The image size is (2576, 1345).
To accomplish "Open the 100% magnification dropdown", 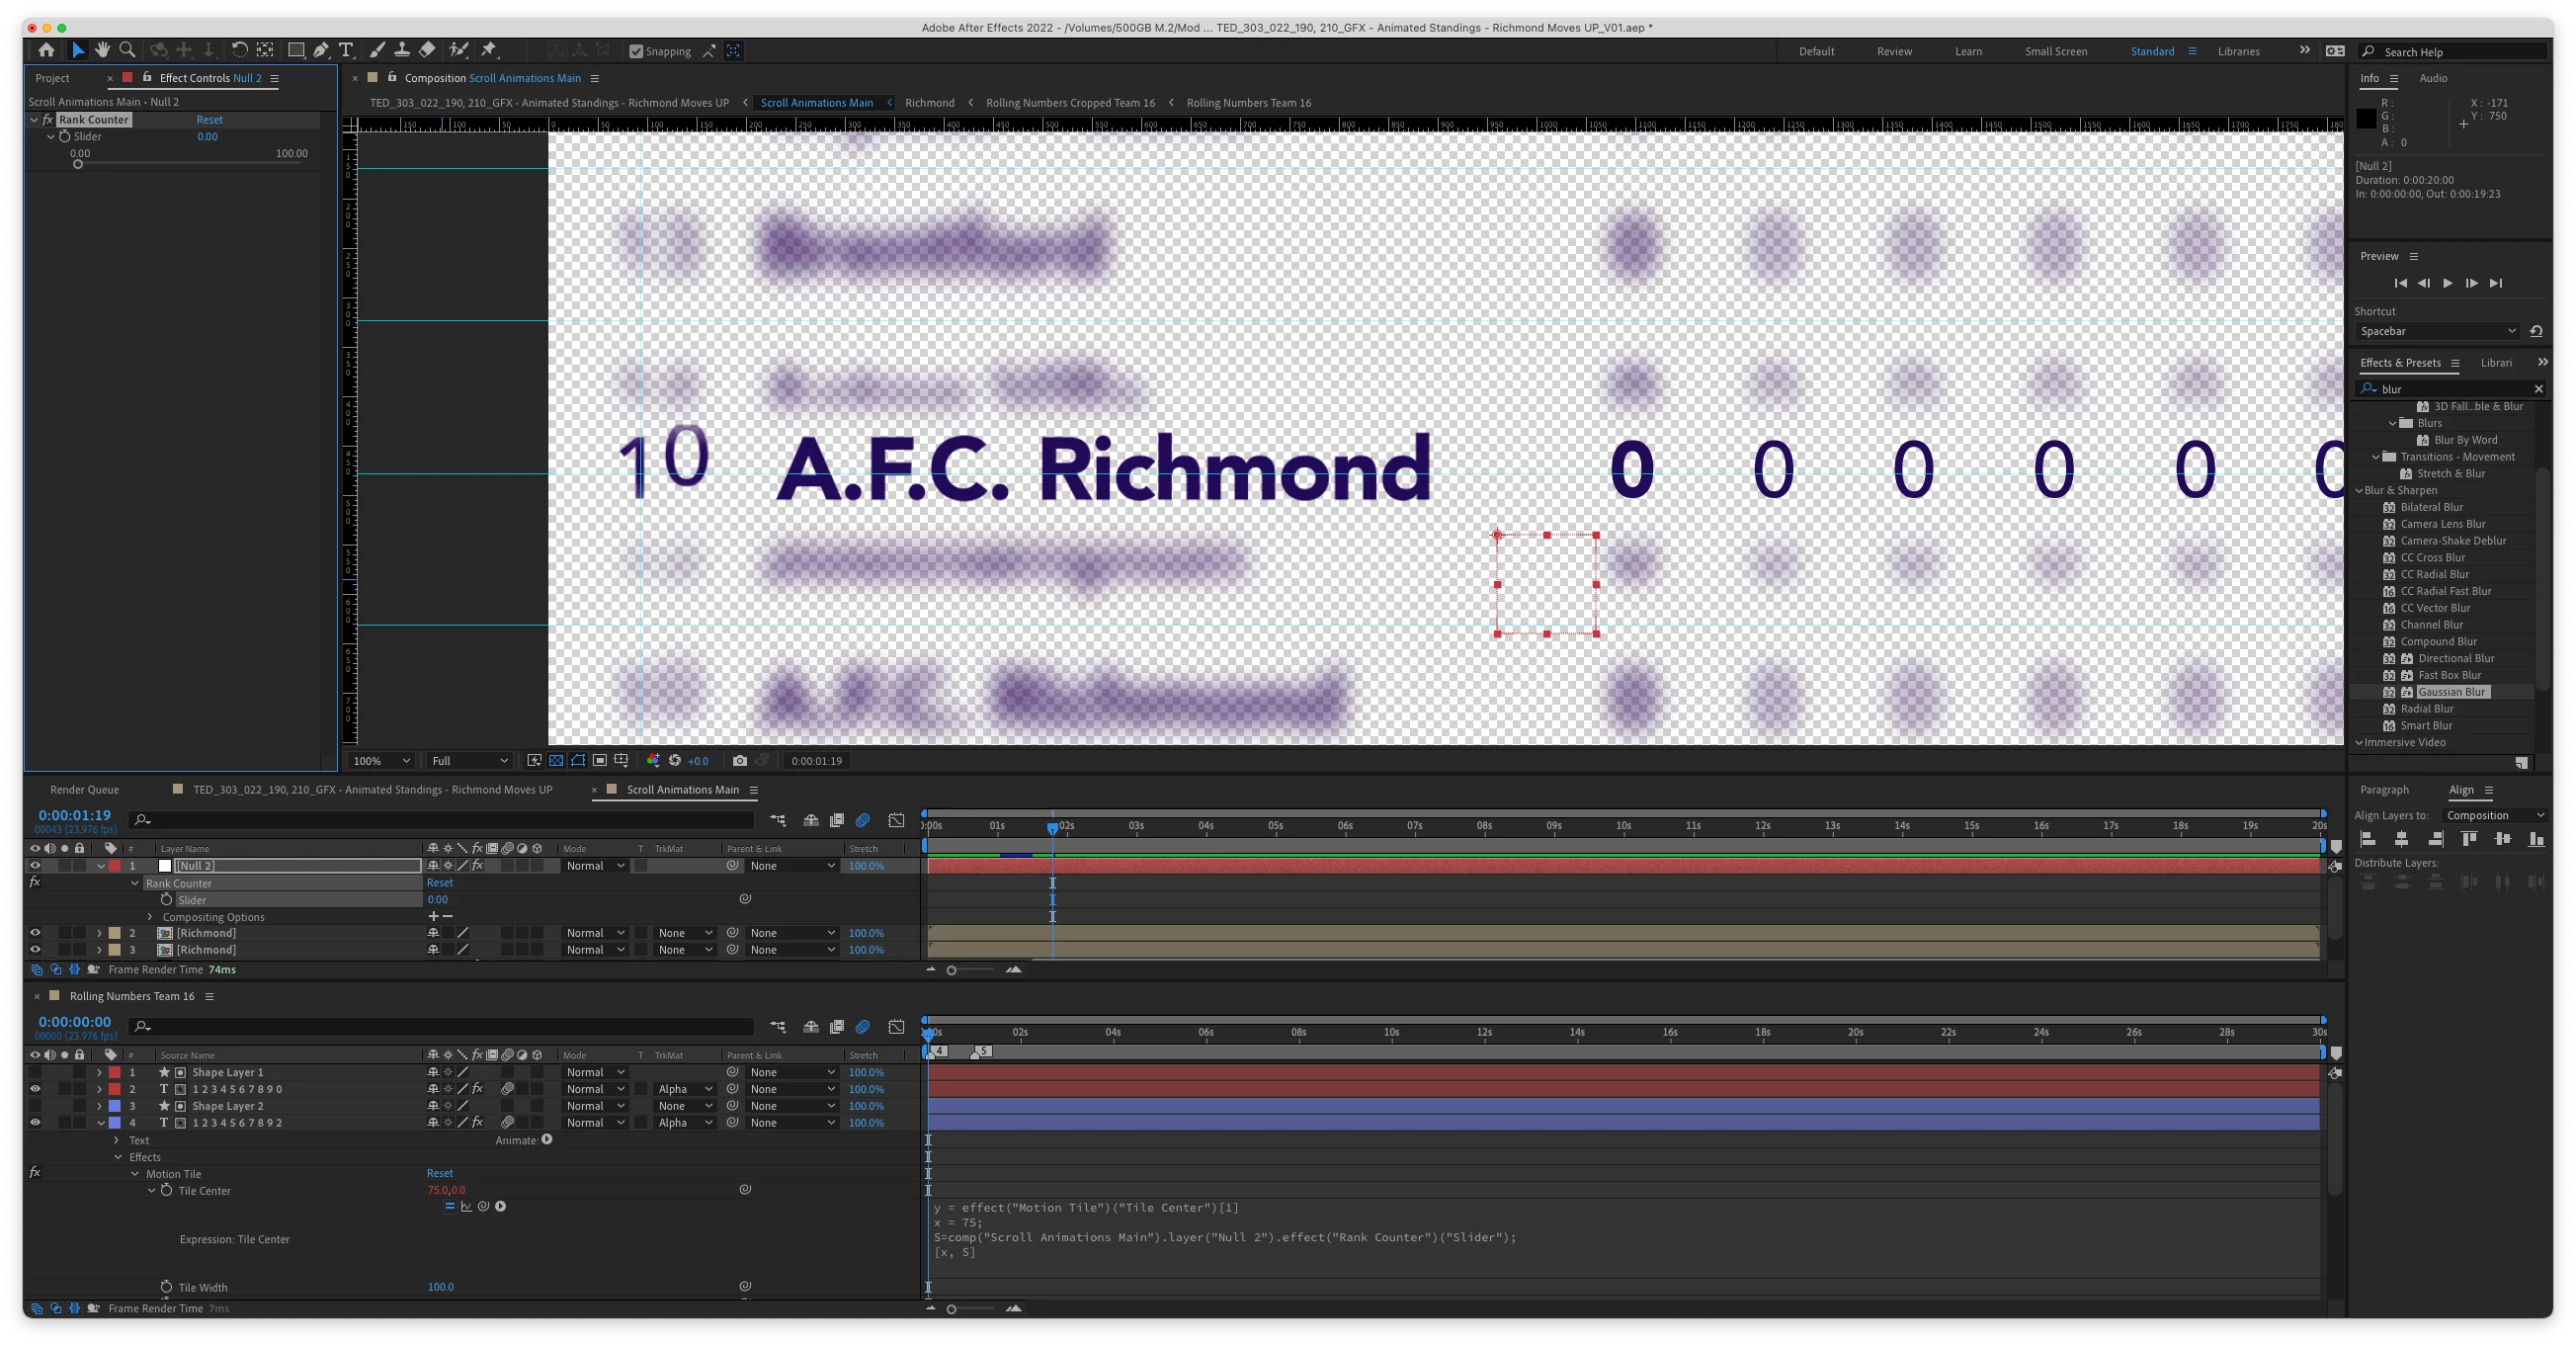I will point(380,761).
